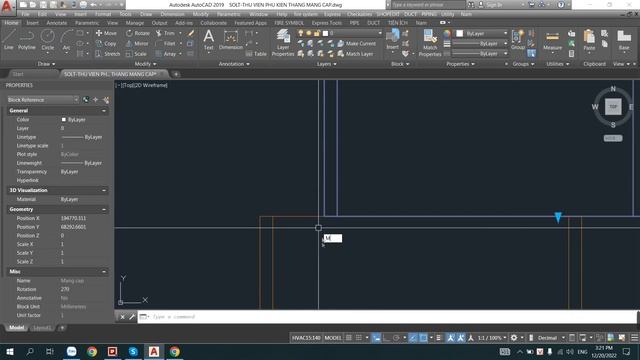The image size is (640, 360).
Task: Activate the Move command
Action: click(106, 33)
